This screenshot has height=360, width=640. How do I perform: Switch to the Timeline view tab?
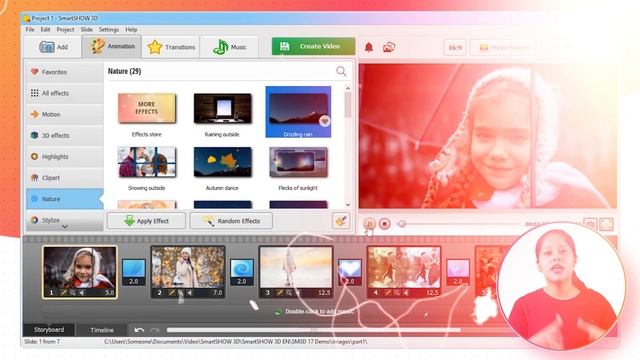click(x=102, y=330)
